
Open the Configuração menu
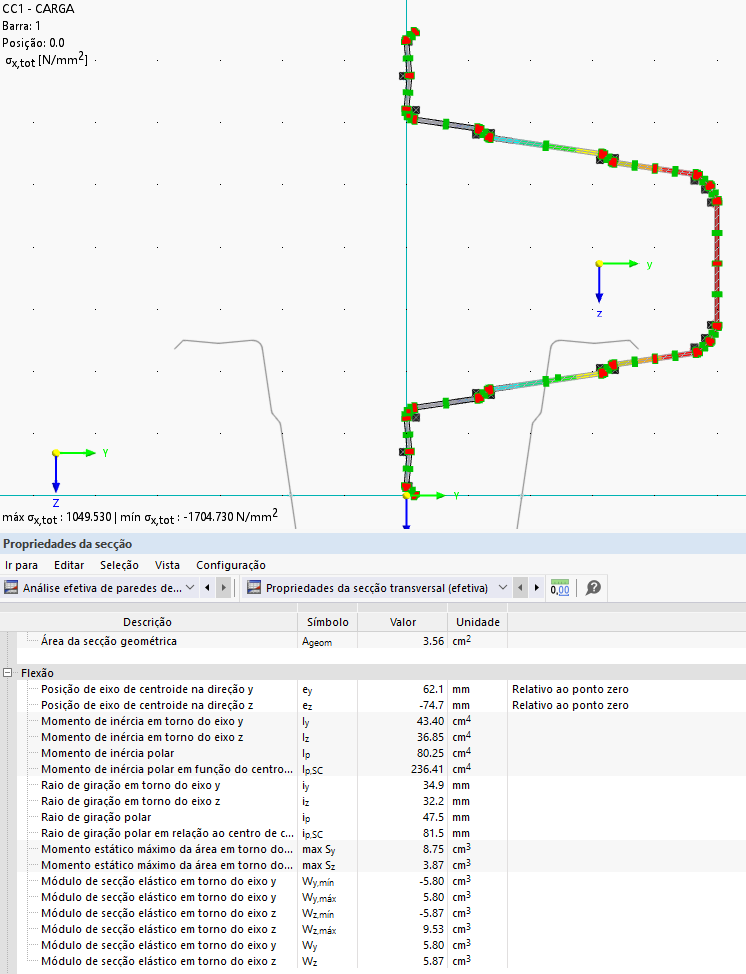point(231,565)
